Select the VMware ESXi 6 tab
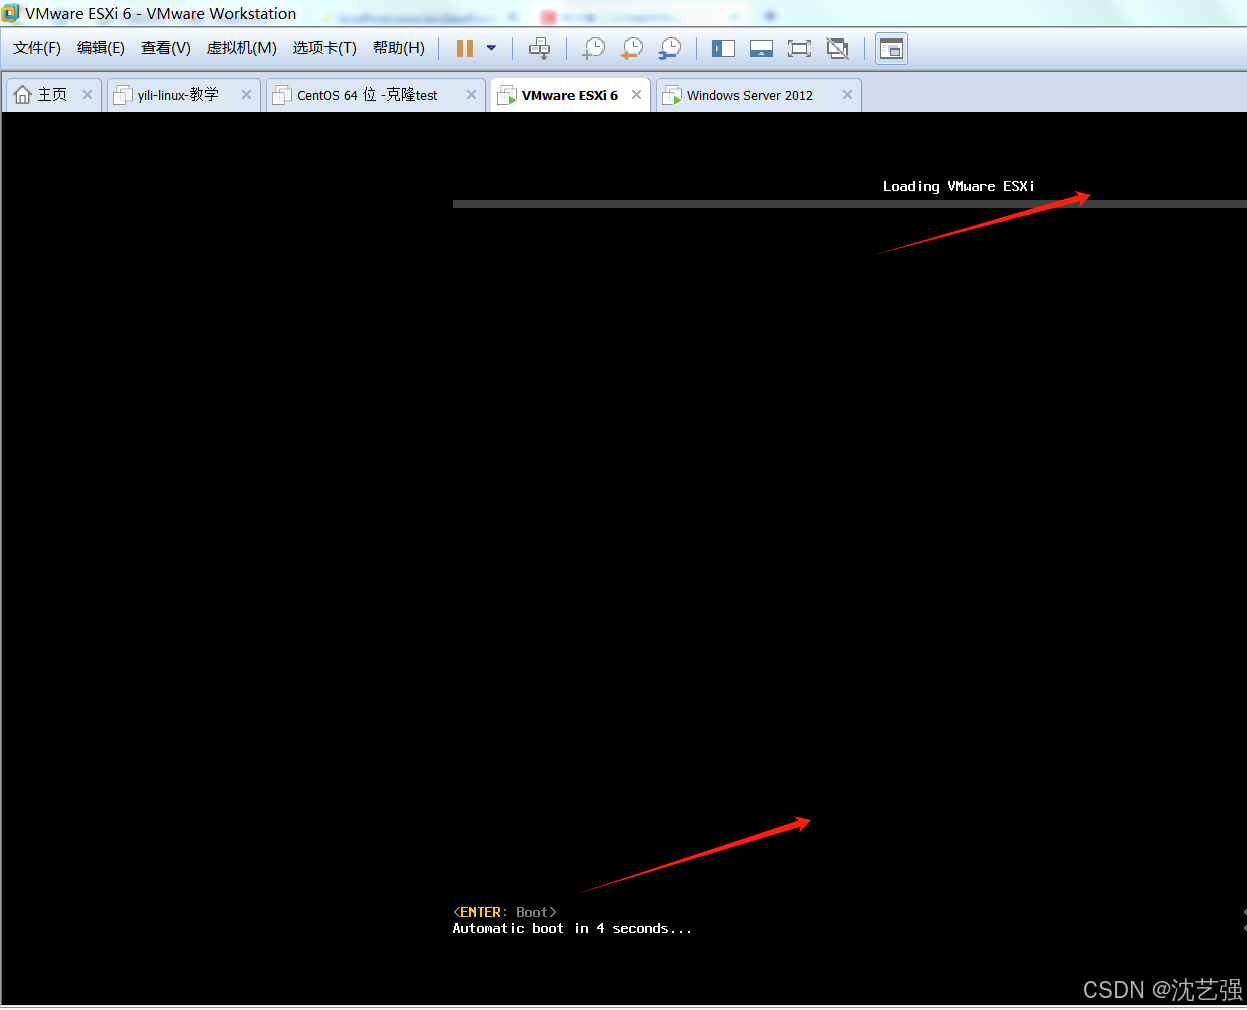 coord(570,95)
